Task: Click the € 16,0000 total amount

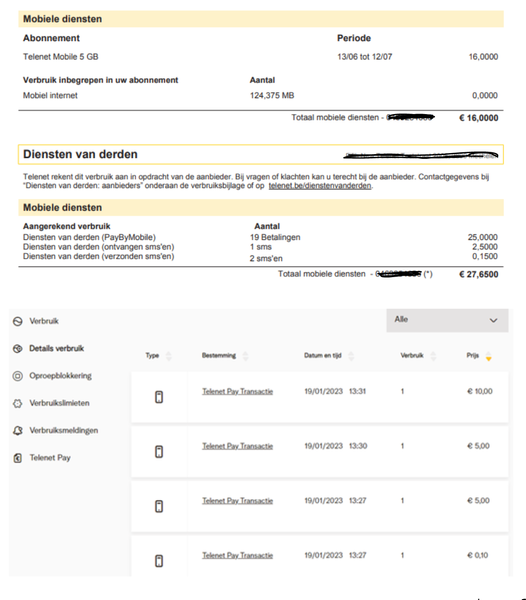Action: pyautogui.click(x=479, y=118)
